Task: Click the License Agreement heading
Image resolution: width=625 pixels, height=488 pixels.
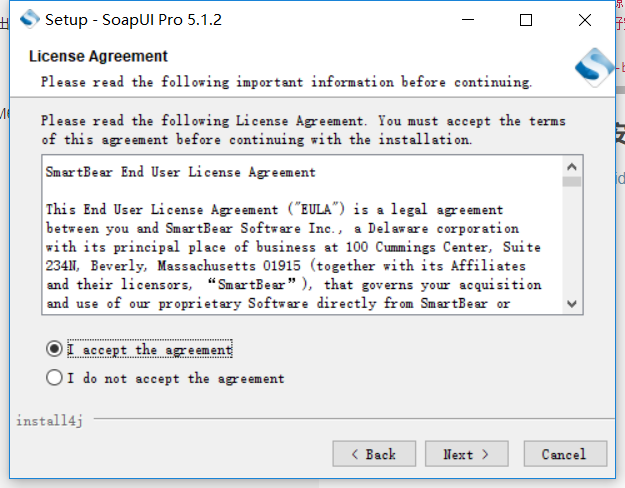Action: click(98, 56)
